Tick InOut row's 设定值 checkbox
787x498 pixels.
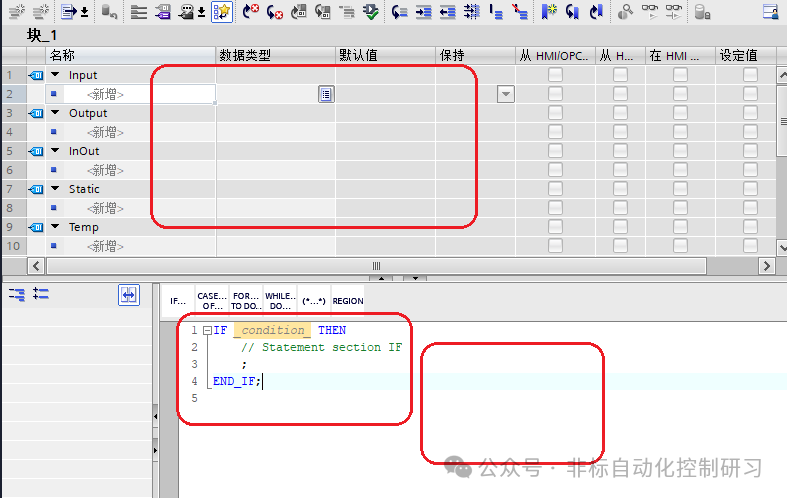coord(750,151)
